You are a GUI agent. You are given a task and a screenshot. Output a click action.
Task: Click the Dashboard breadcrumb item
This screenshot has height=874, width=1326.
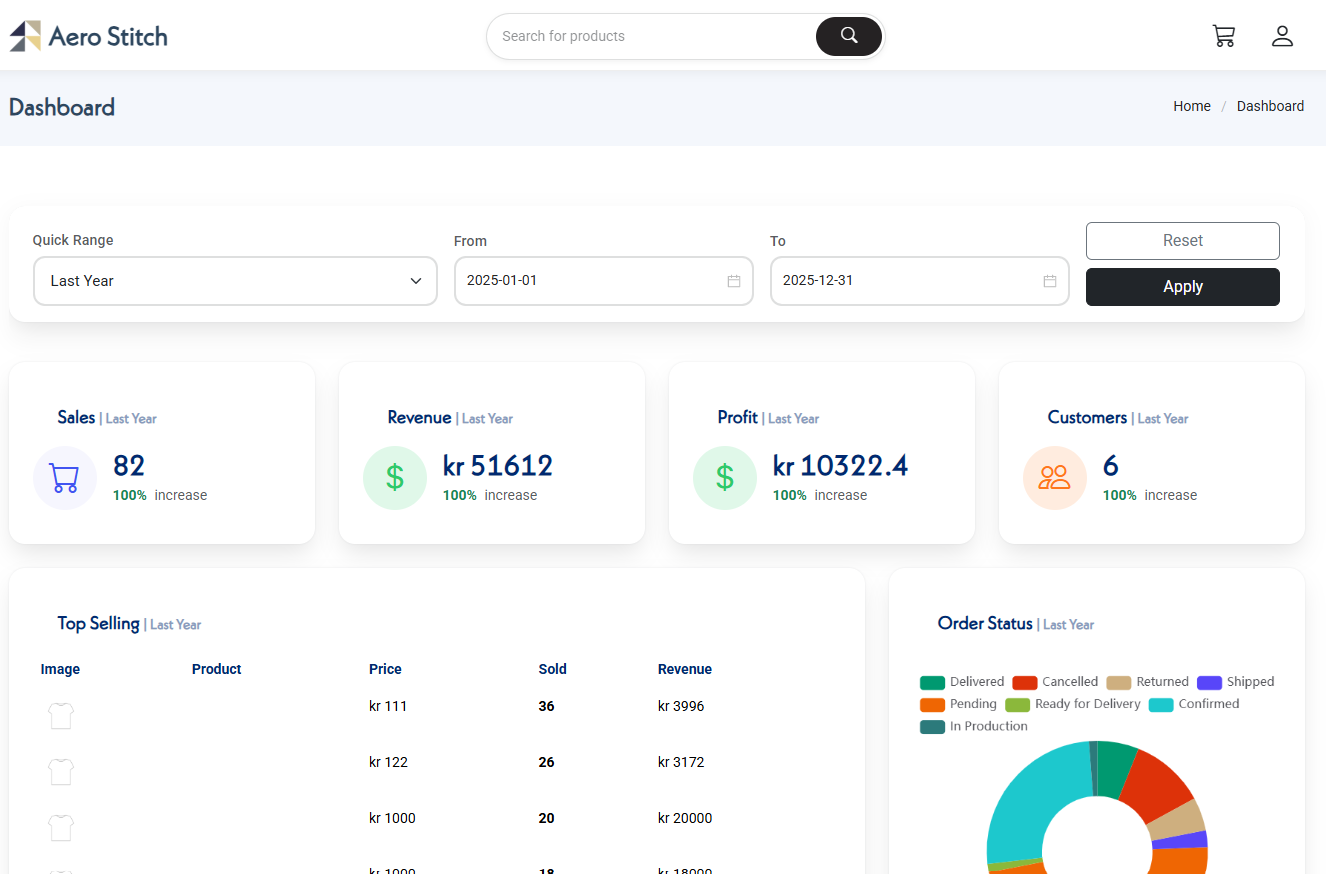pos(1270,106)
